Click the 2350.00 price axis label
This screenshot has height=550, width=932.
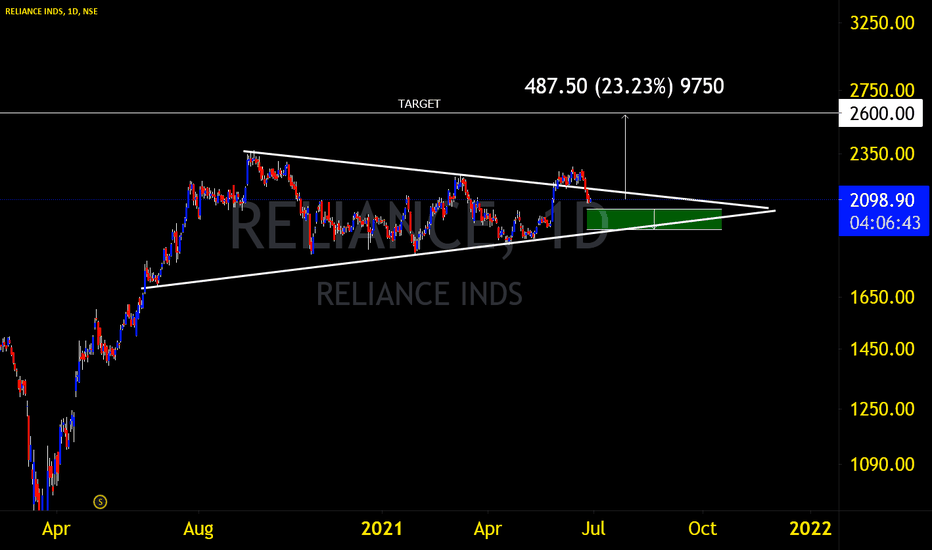coord(882,154)
